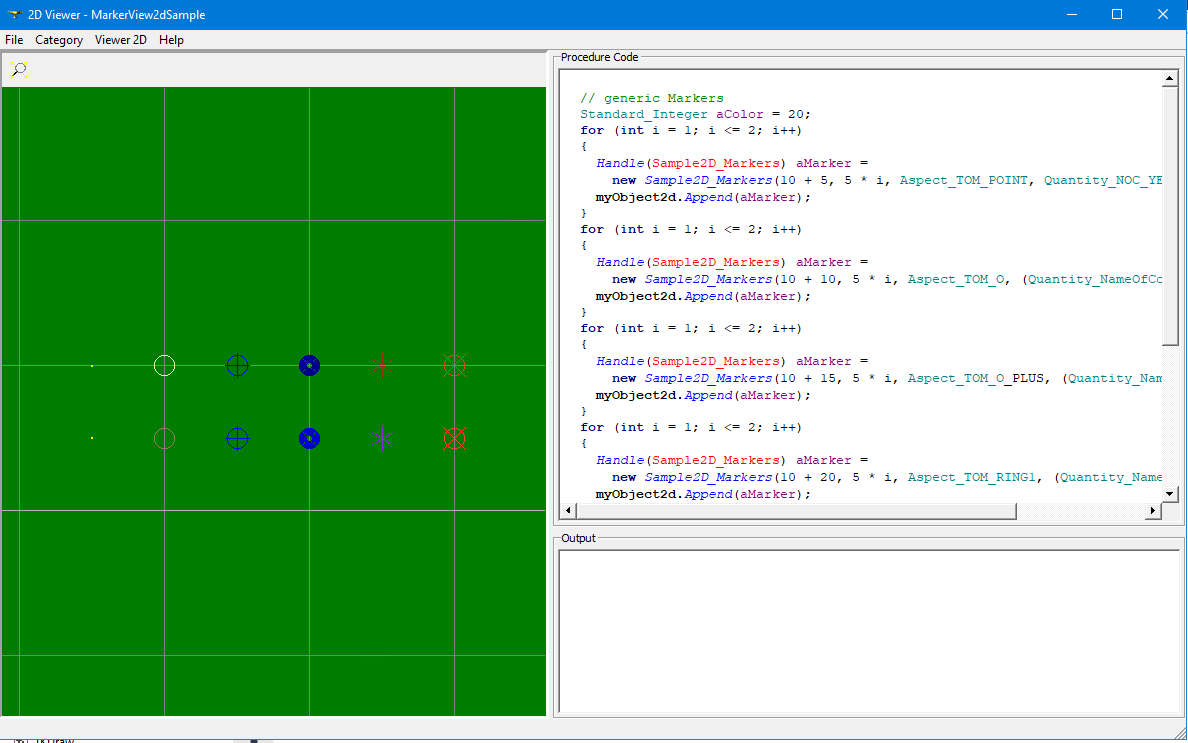Click the horizontal scrollbar thumb in code panel
The width and height of the screenshot is (1188, 743).
[x=796, y=511]
